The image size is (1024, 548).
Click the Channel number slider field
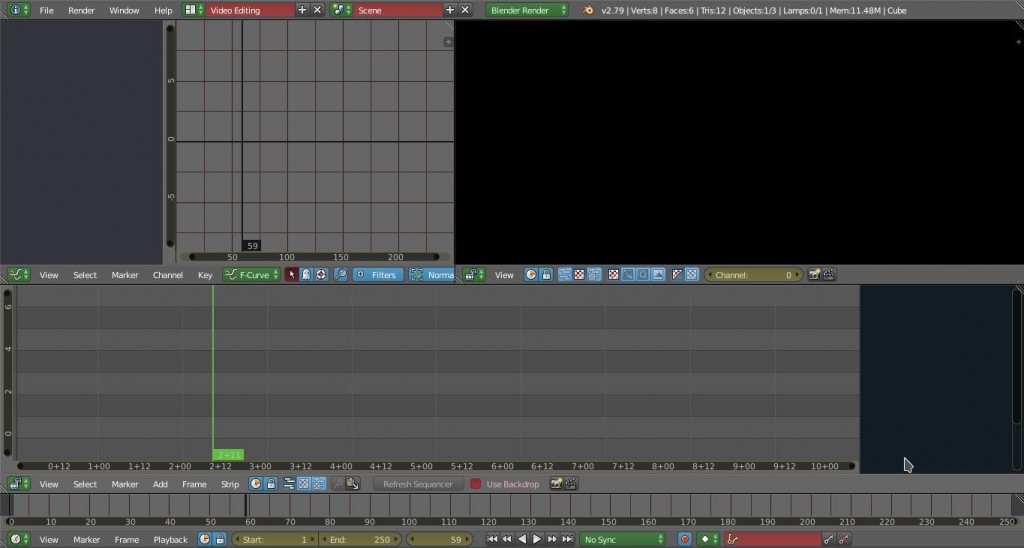tap(753, 275)
